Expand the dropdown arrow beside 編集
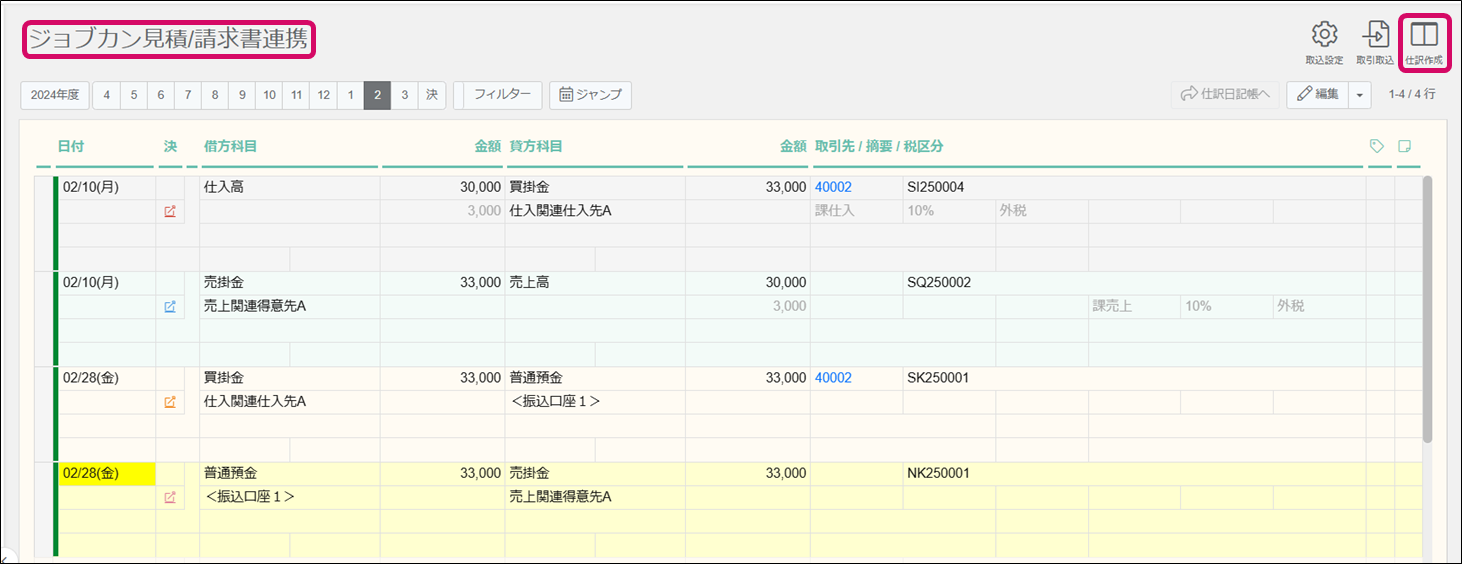1462x564 pixels. [1360, 95]
